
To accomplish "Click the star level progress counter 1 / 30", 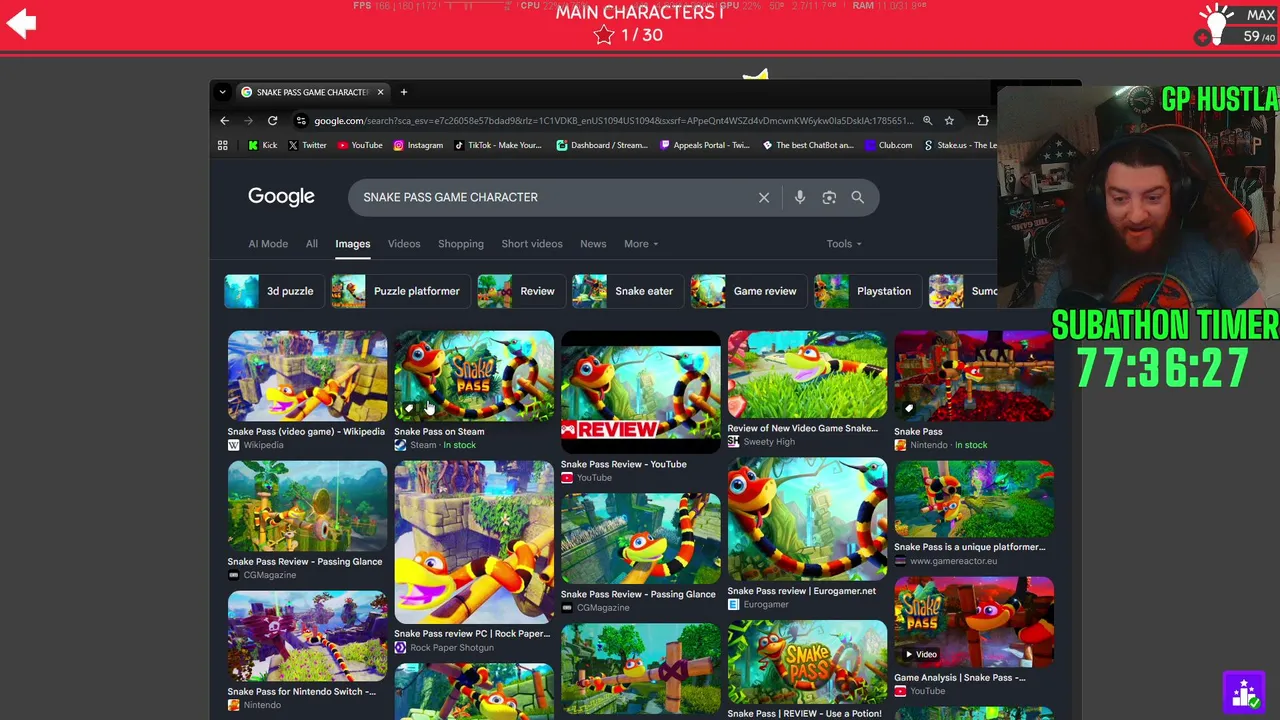I will click(629, 35).
